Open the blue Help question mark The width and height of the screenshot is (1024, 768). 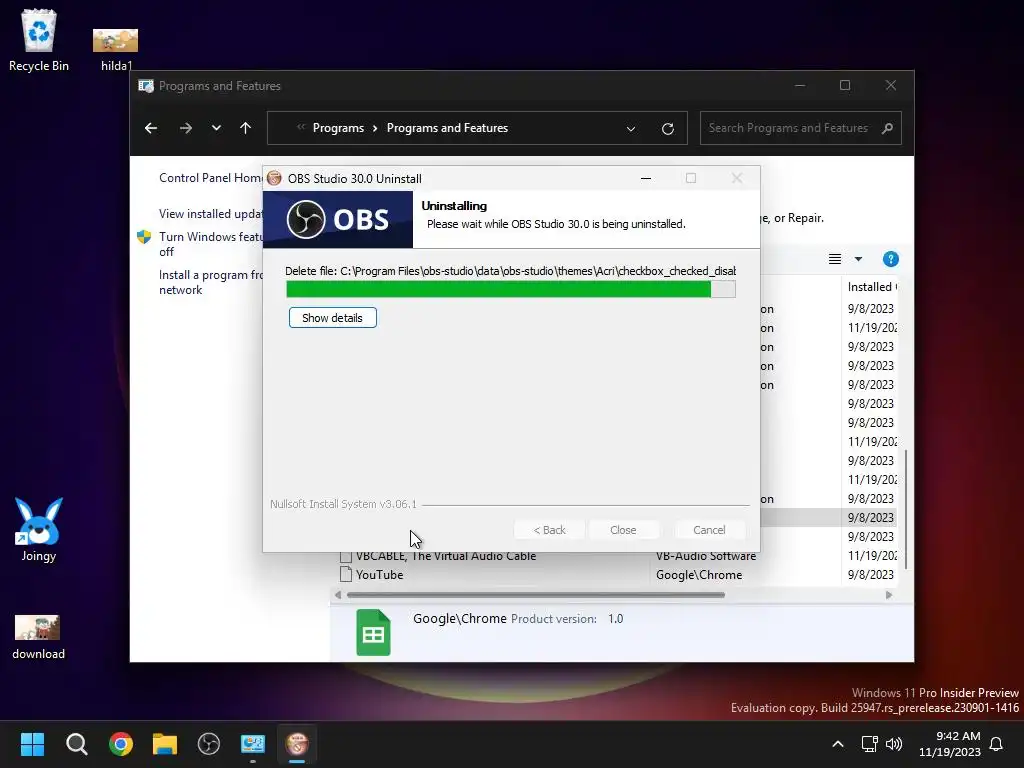pos(890,259)
